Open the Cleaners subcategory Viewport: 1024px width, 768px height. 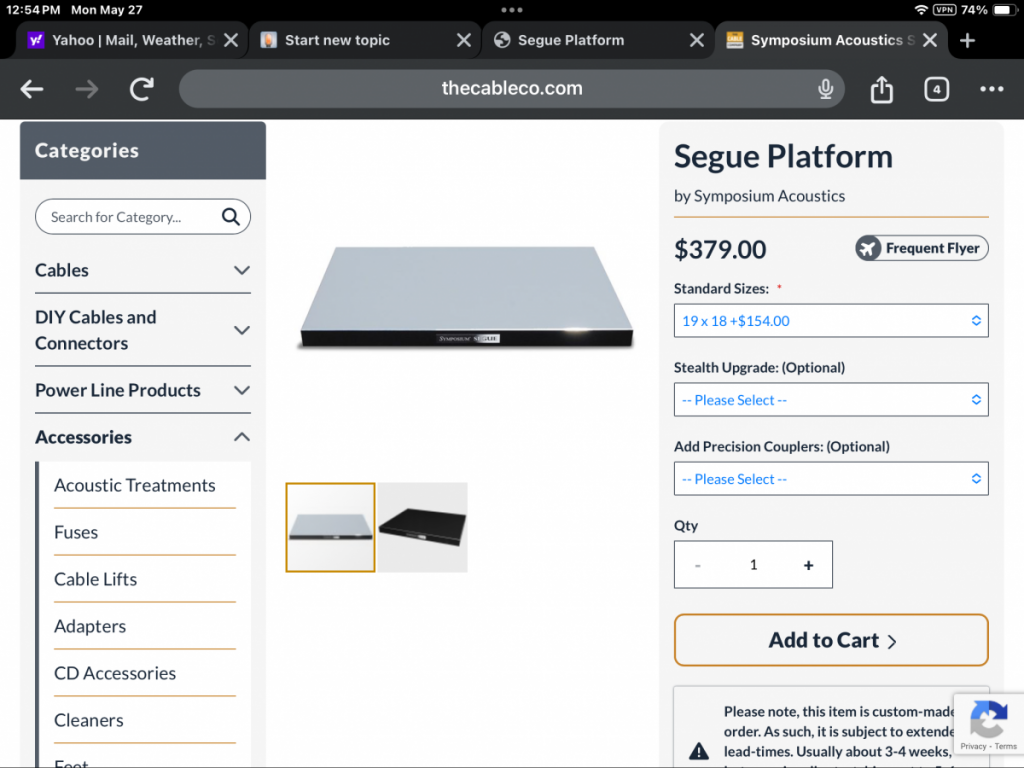click(x=89, y=720)
